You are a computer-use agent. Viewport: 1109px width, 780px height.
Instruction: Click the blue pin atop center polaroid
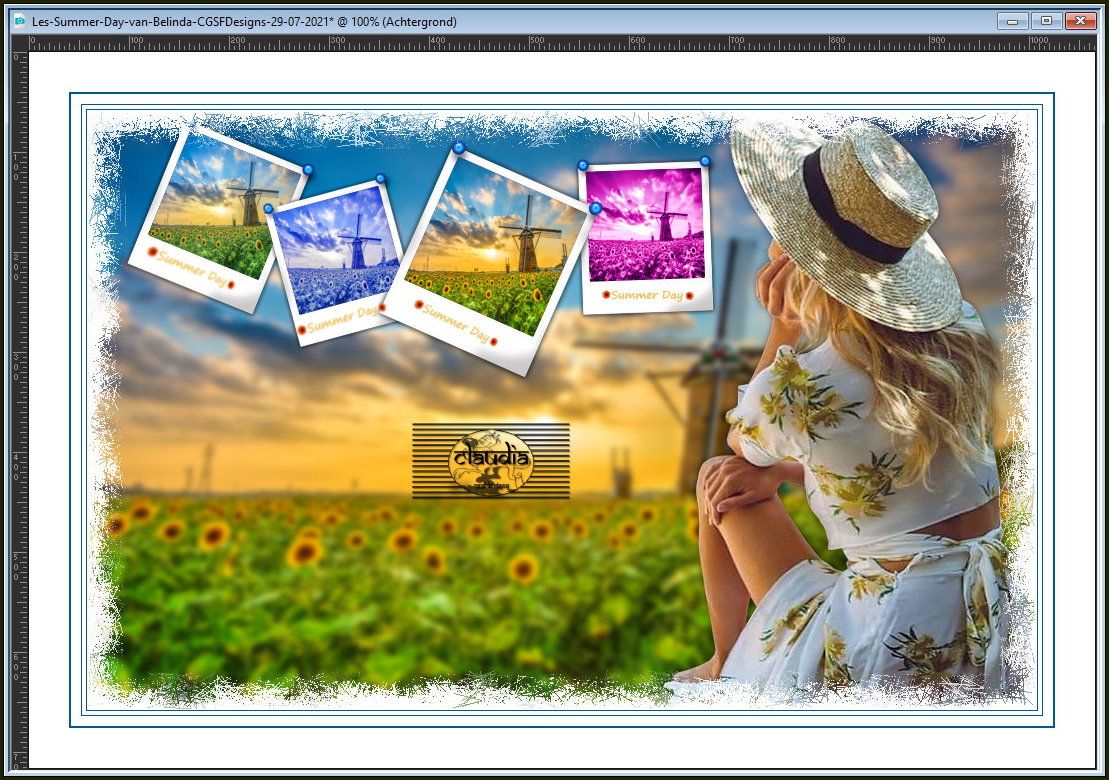point(459,148)
